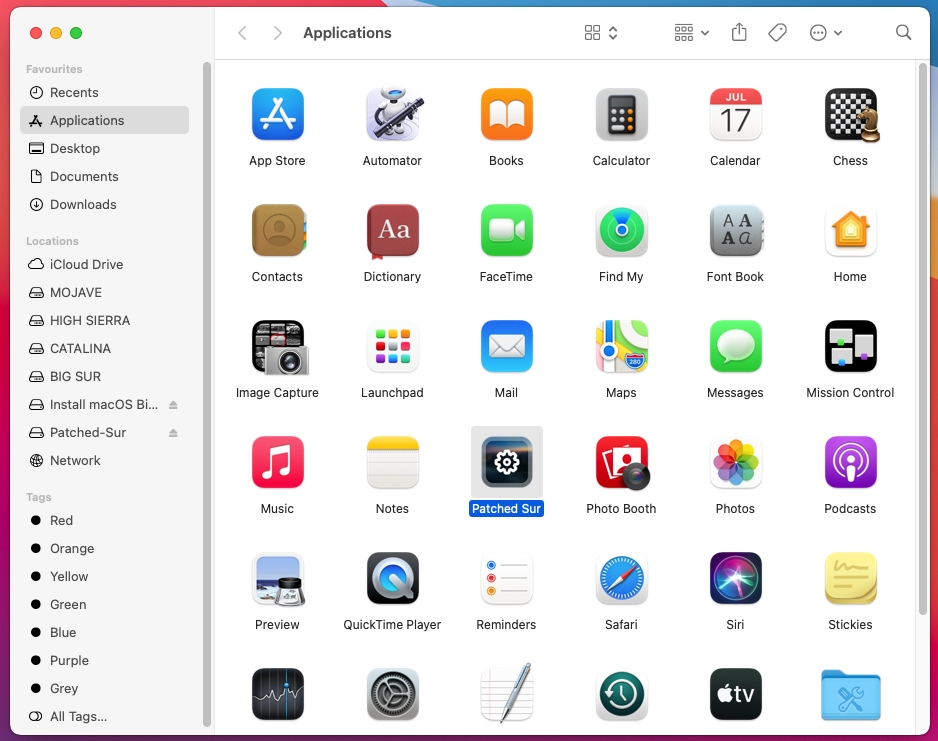Select the Launchpad app icon
Viewport: 938px width, 741px height.
392,346
